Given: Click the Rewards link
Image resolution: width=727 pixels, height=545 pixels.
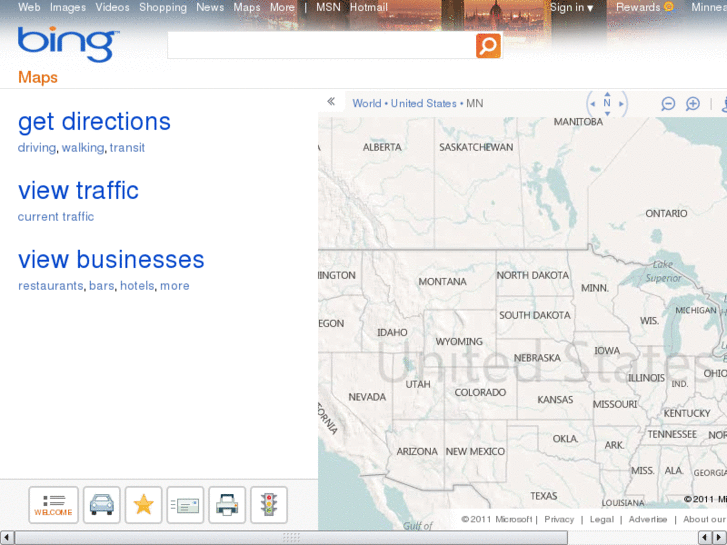Looking at the screenshot, I should [638, 7].
